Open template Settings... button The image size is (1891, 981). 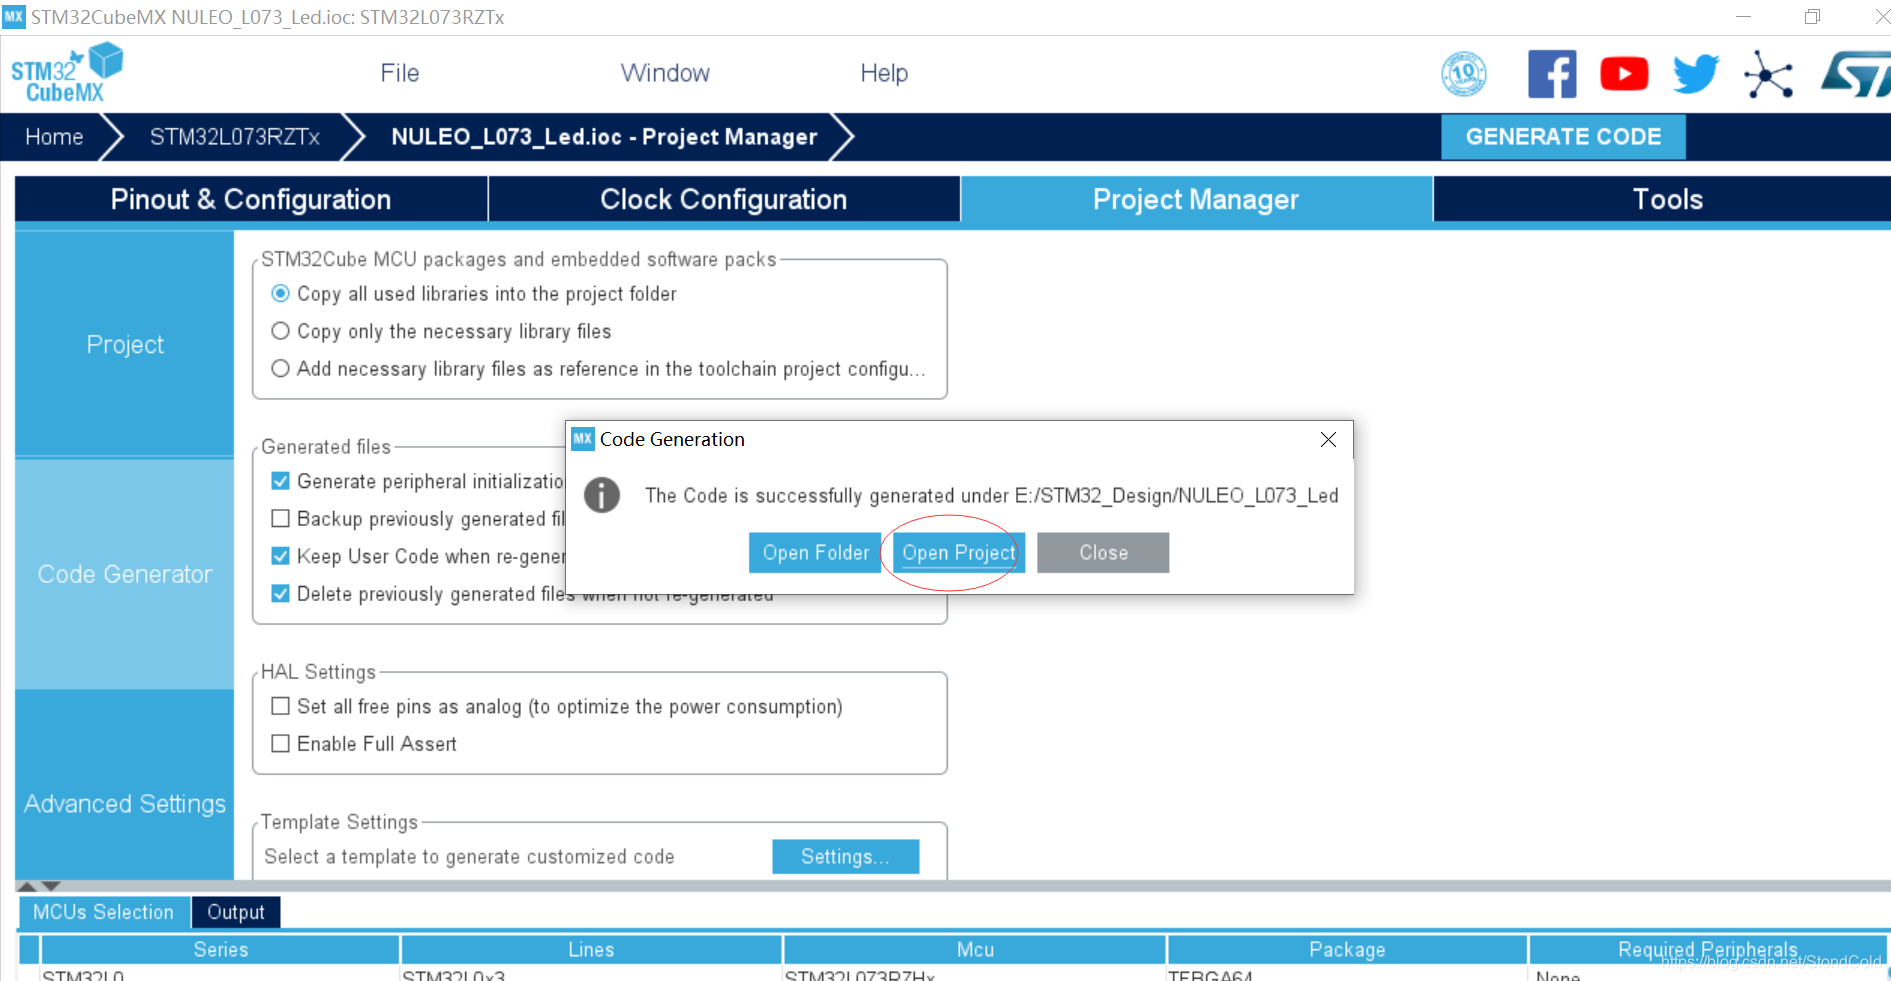coord(845,857)
